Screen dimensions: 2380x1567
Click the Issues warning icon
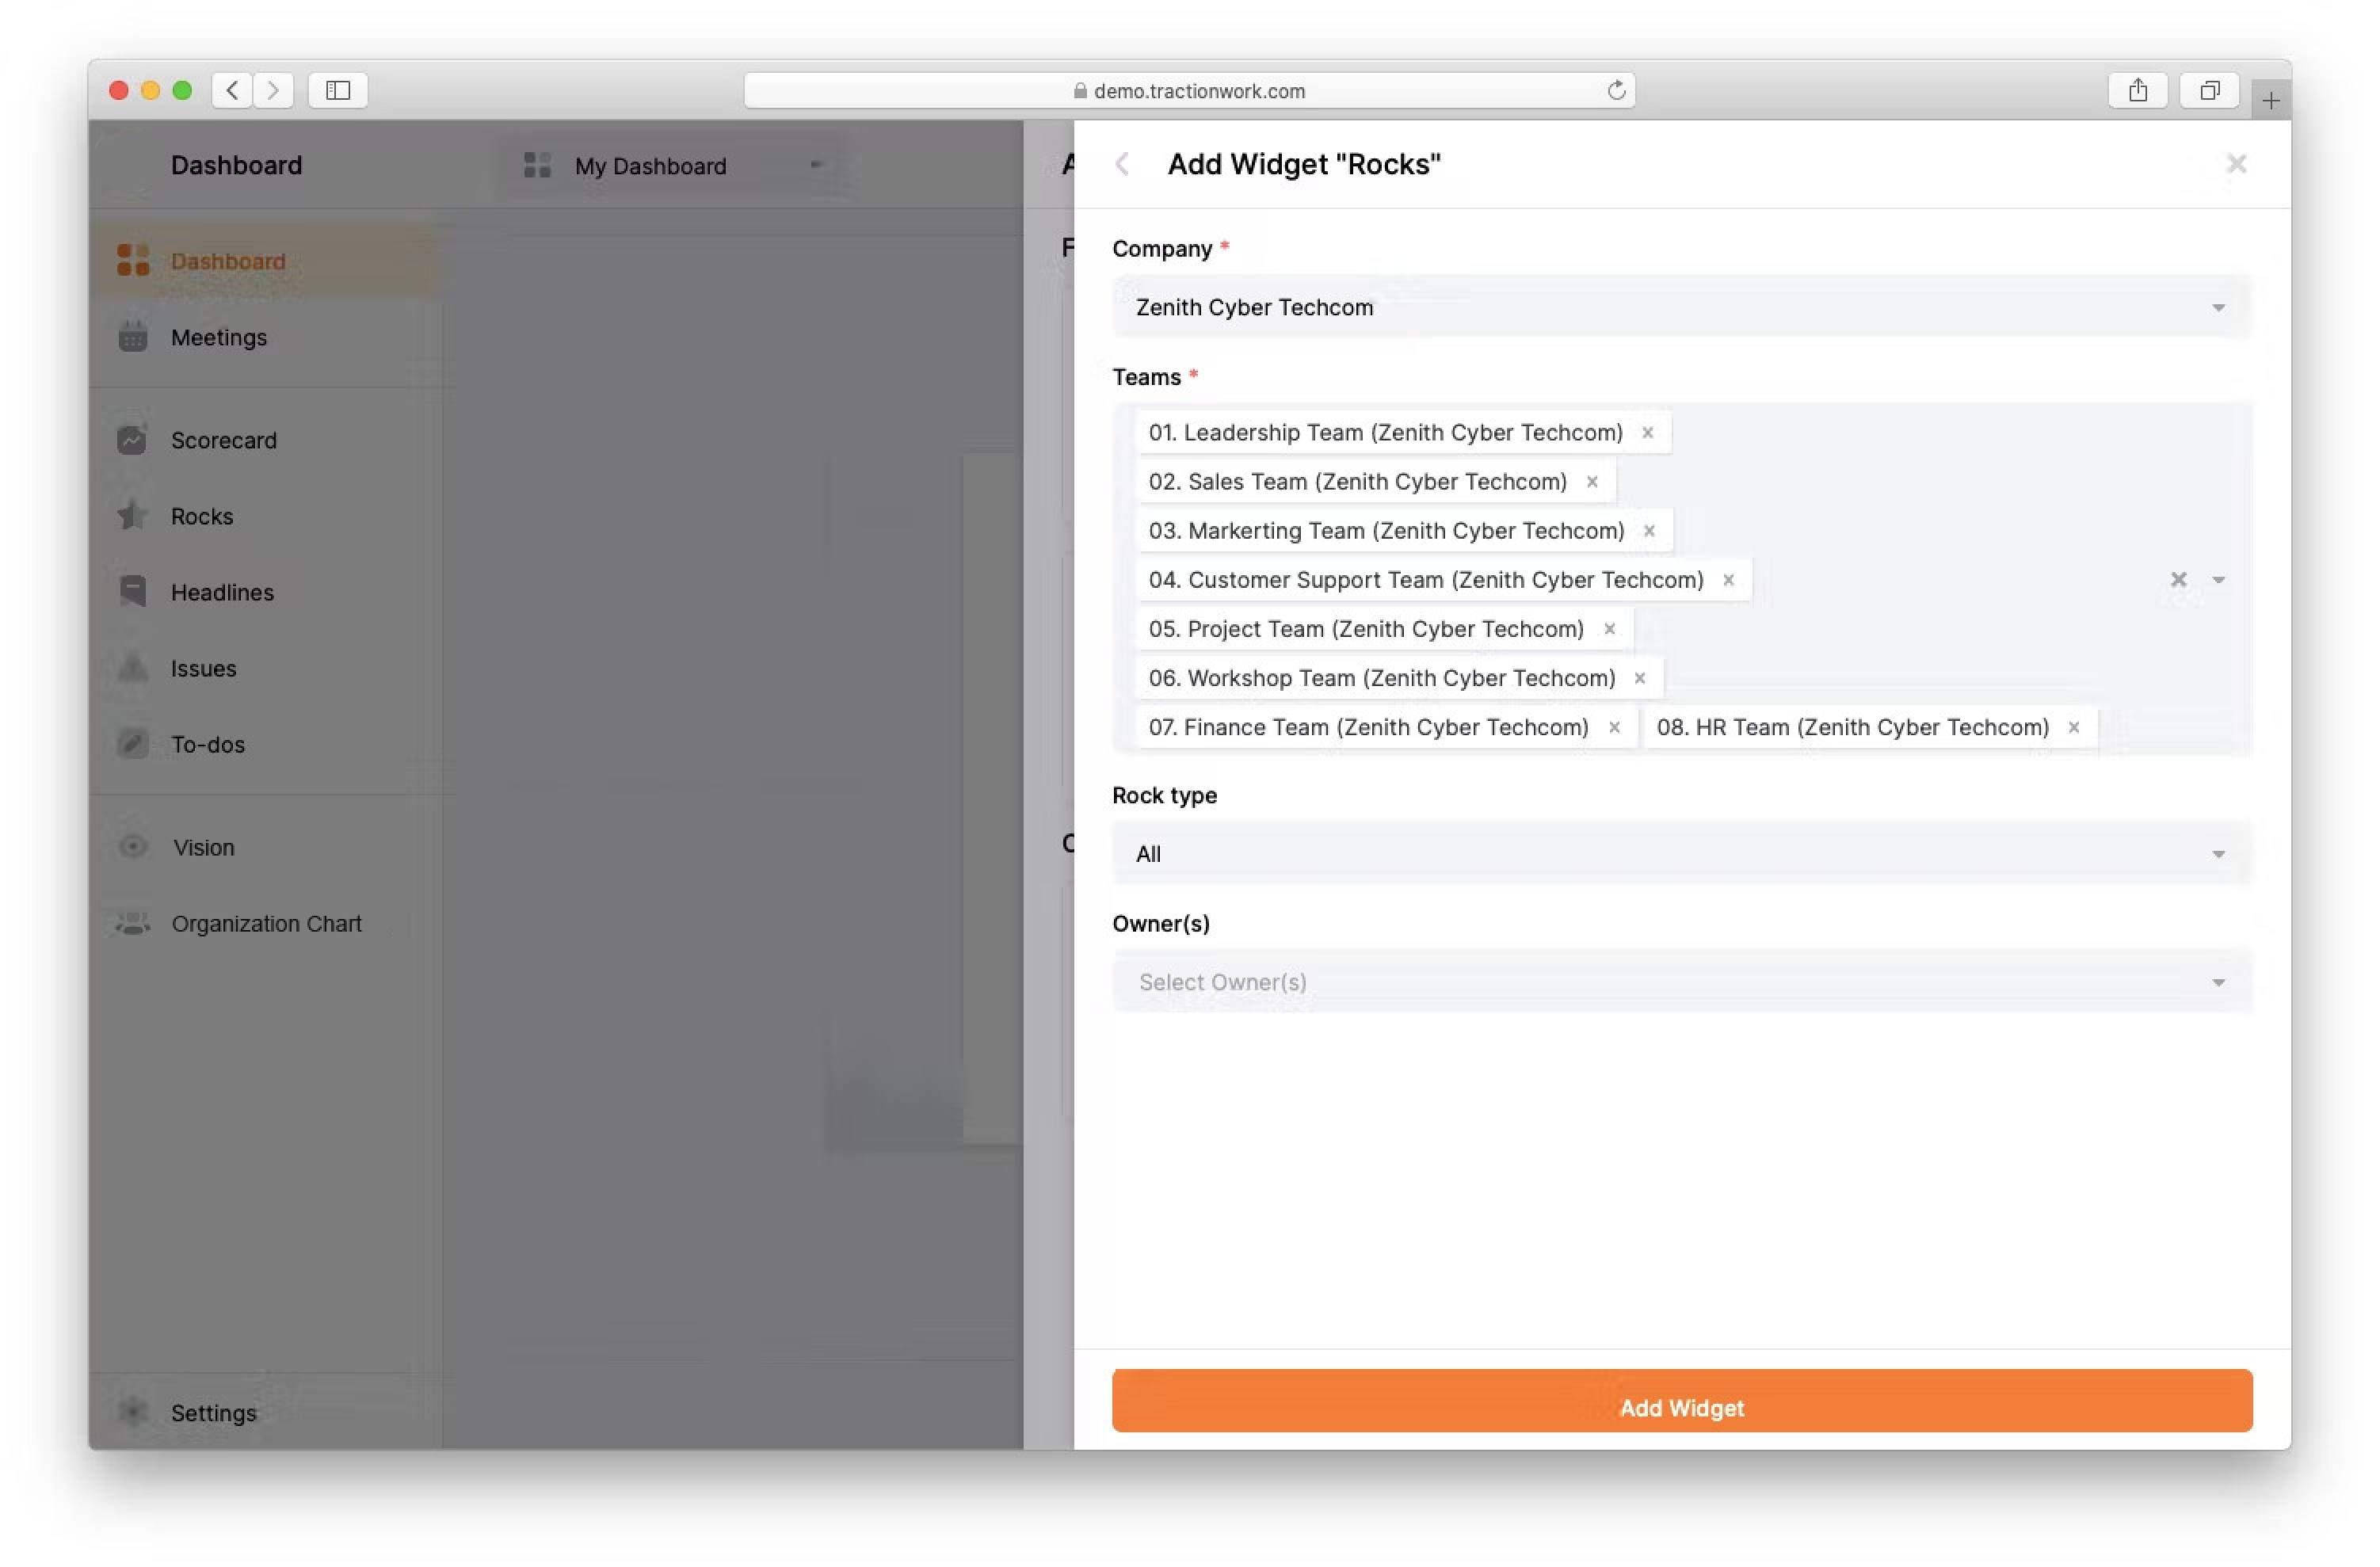pyautogui.click(x=132, y=668)
